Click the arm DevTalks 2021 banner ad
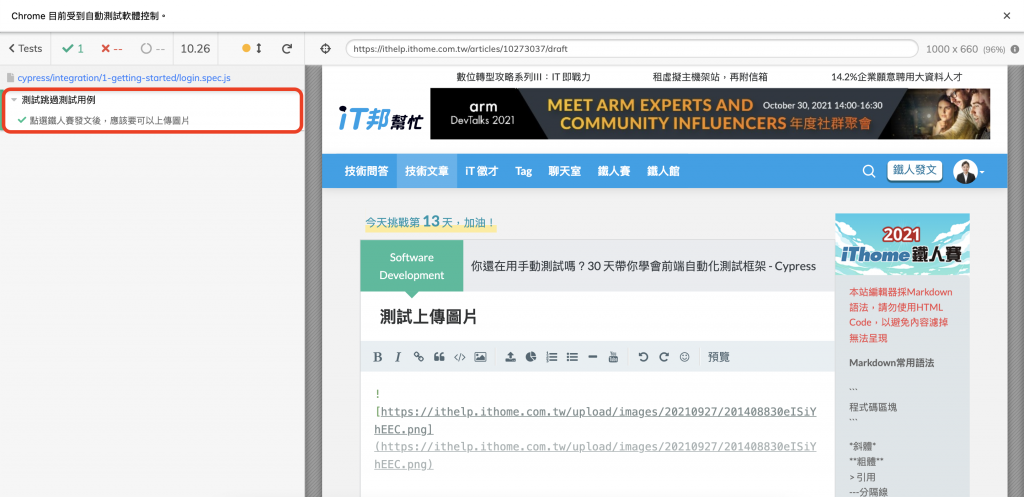The width and height of the screenshot is (1024, 497). [x=710, y=114]
